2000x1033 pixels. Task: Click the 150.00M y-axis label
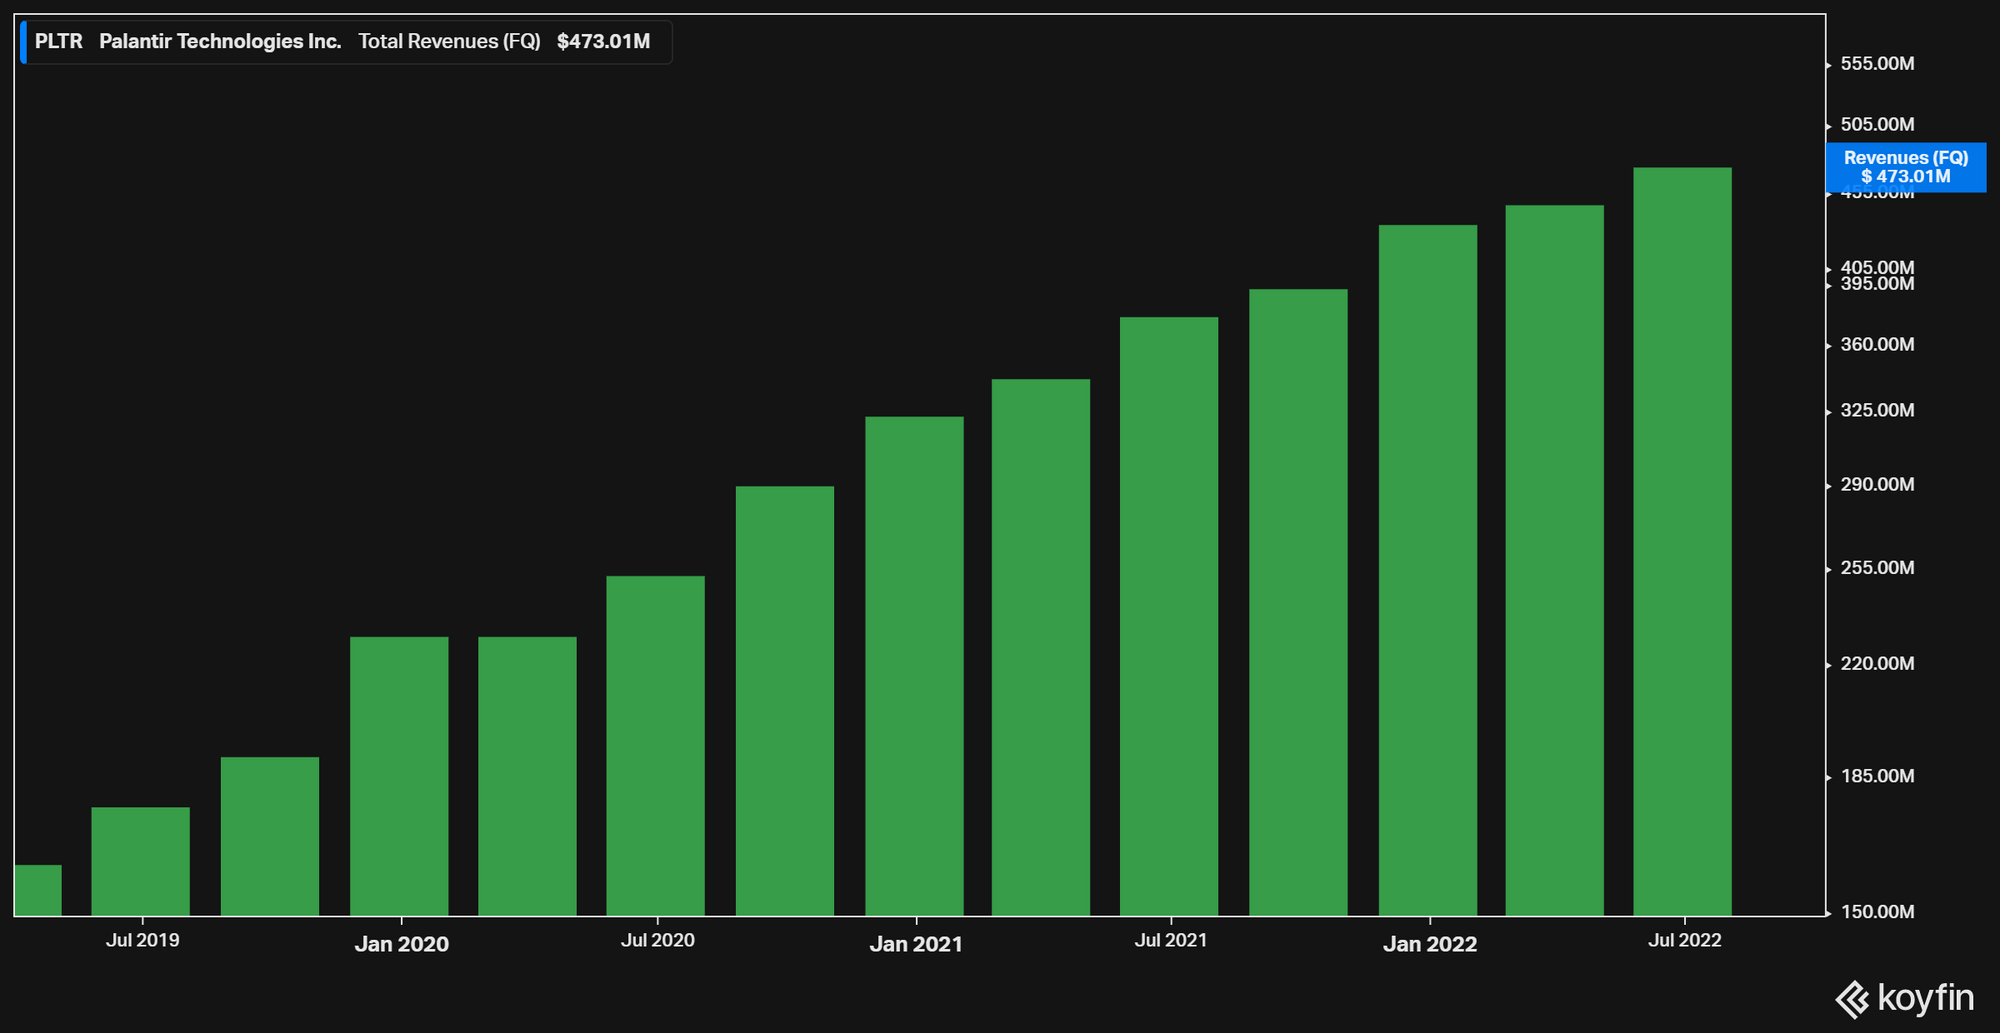[x=1877, y=912]
